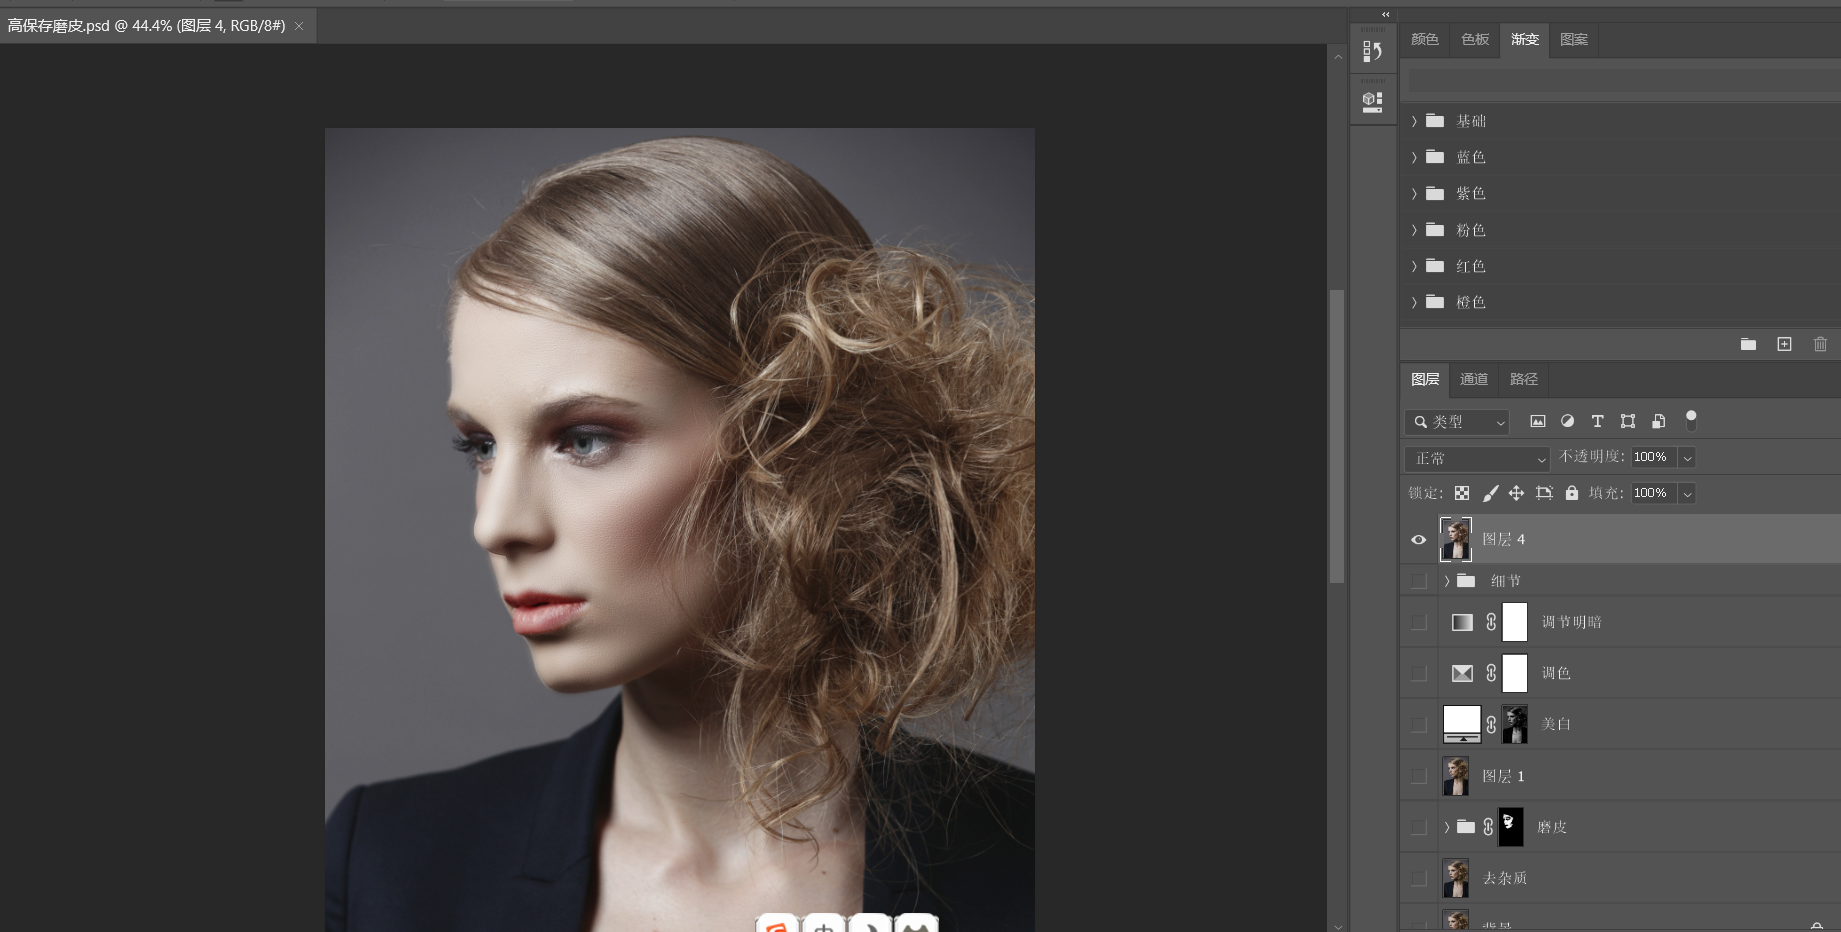The width and height of the screenshot is (1841, 932).
Task: Click the lock transparent pixels icon
Action: tap(1462, 493)
